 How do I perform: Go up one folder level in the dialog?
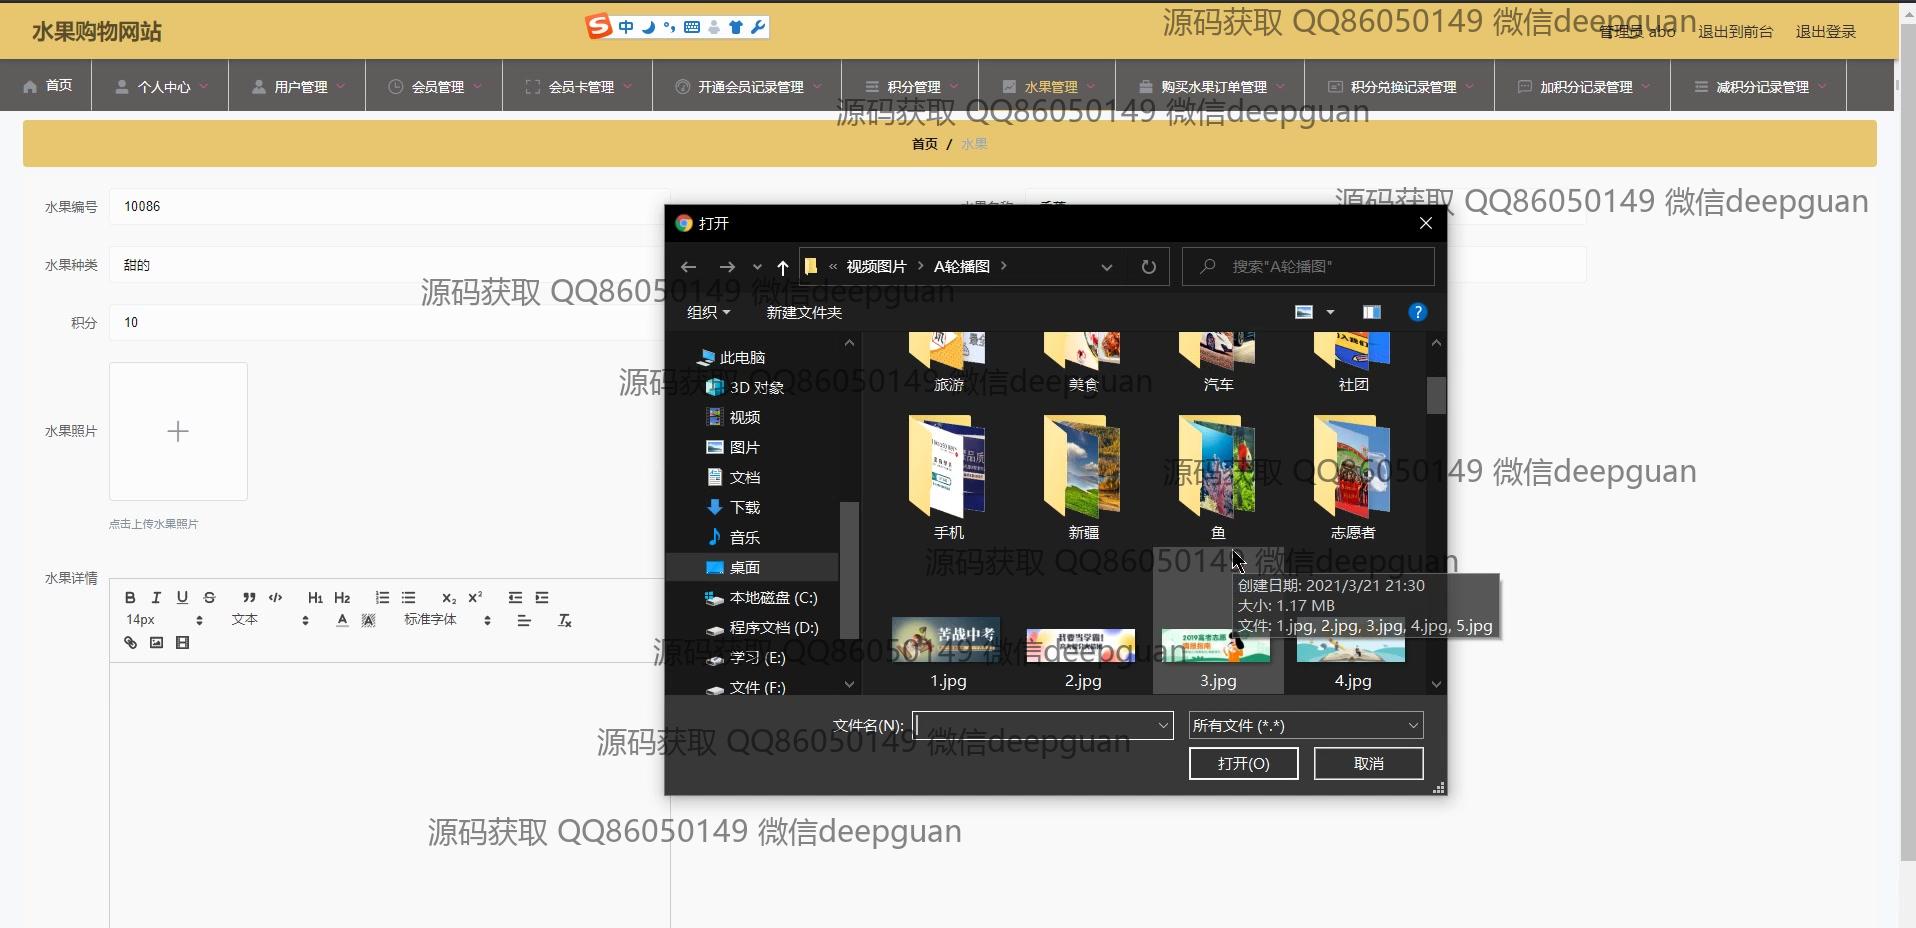click(783, 267)
